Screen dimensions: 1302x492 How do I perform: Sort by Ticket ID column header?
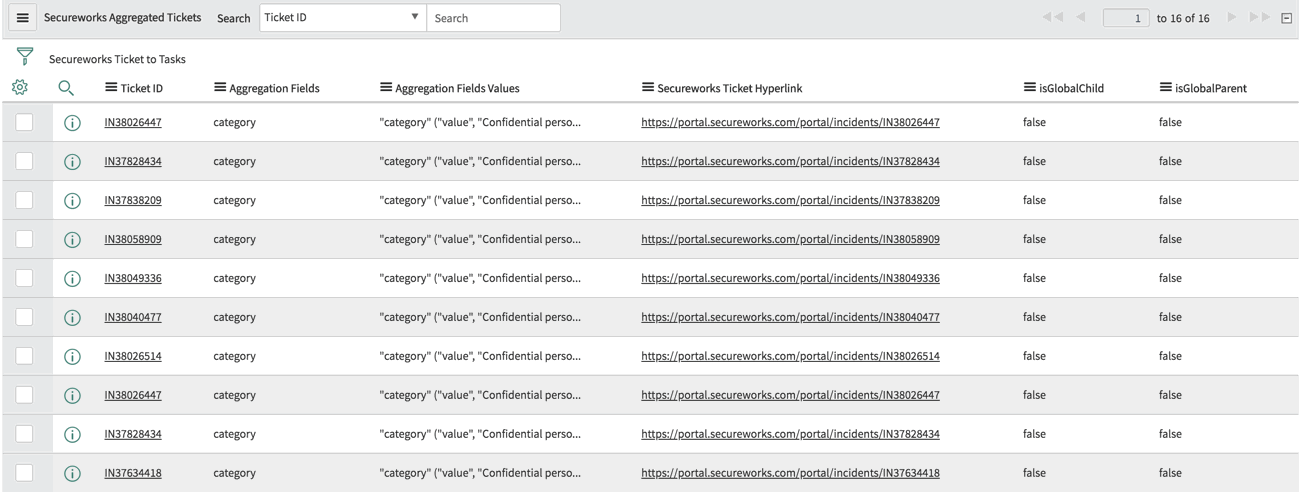pyautogui.click(x=141, y=88)
